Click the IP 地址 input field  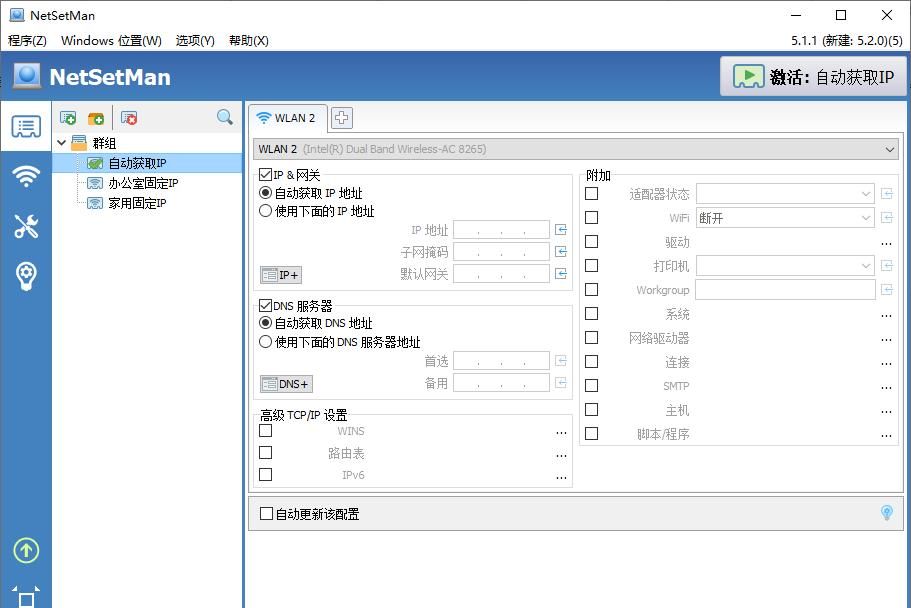pos(501,230)
